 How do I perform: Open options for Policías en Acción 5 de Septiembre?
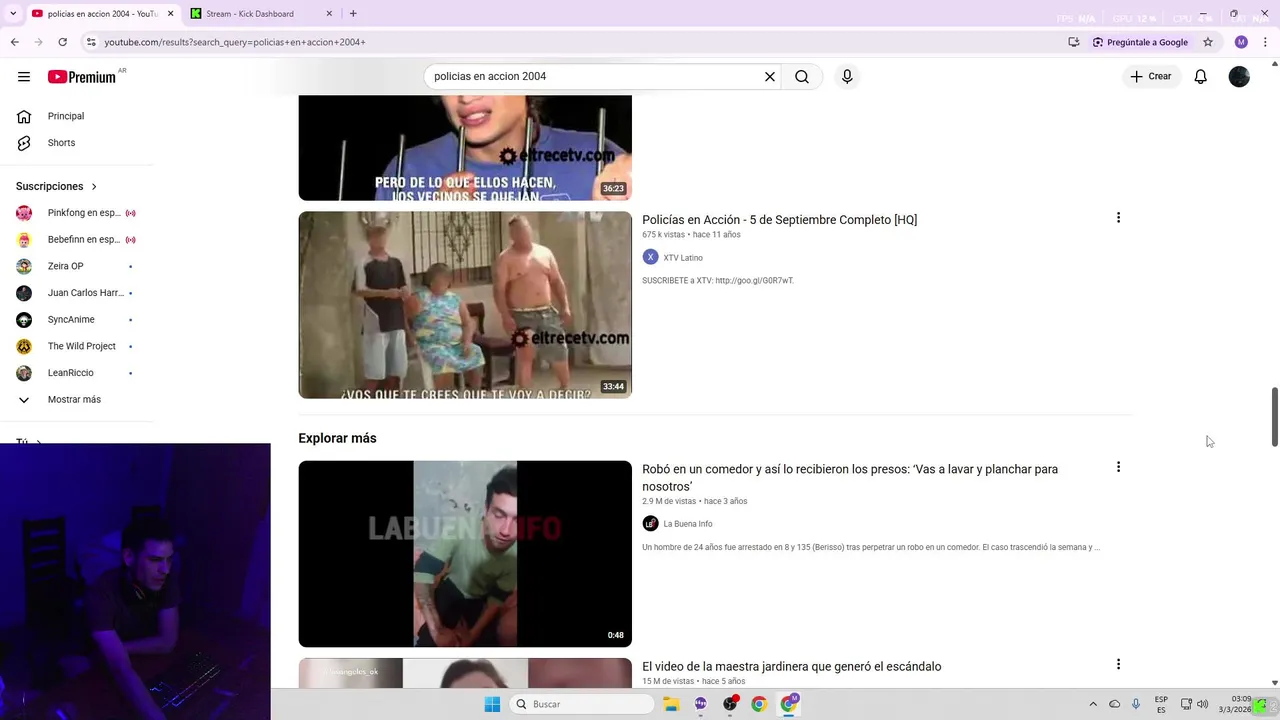tap(1118, 218)
